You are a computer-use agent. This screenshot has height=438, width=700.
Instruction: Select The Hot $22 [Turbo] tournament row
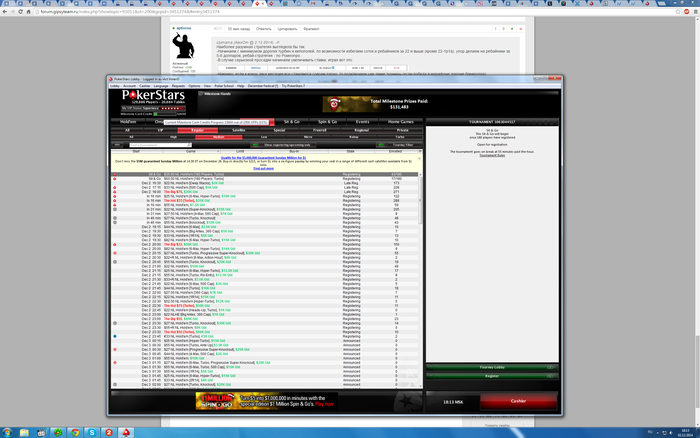(x=264, y=200)
